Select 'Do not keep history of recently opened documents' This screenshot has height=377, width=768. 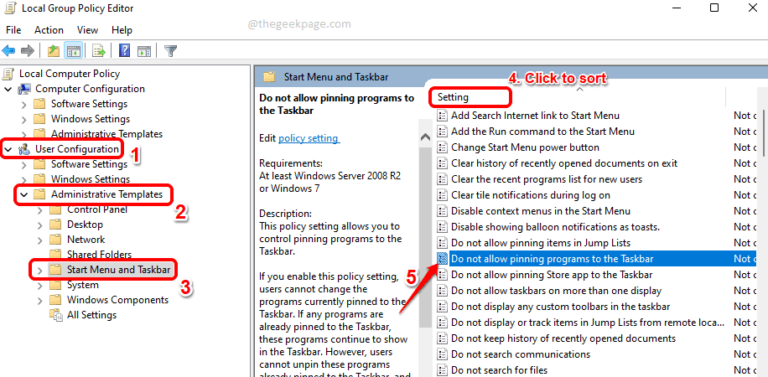pos(563,338)
